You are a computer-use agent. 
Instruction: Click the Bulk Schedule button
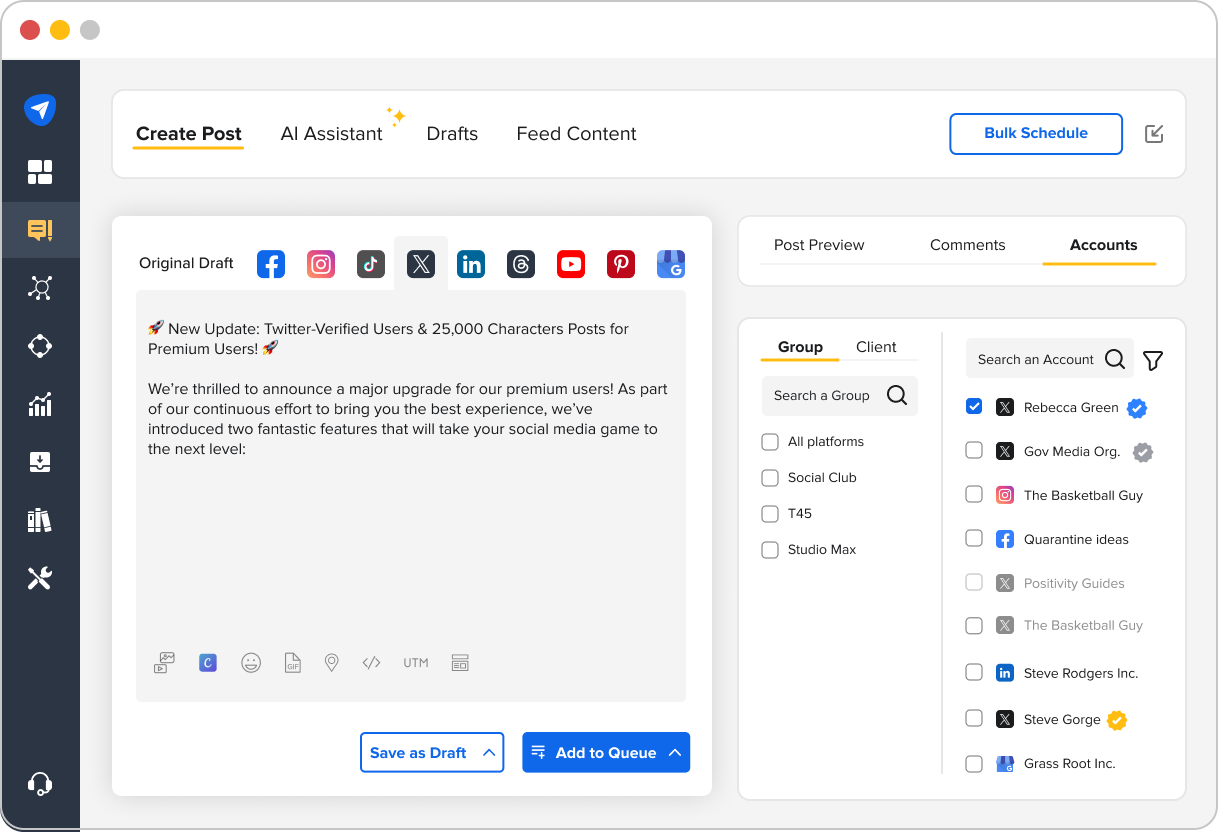point(1035,133)
